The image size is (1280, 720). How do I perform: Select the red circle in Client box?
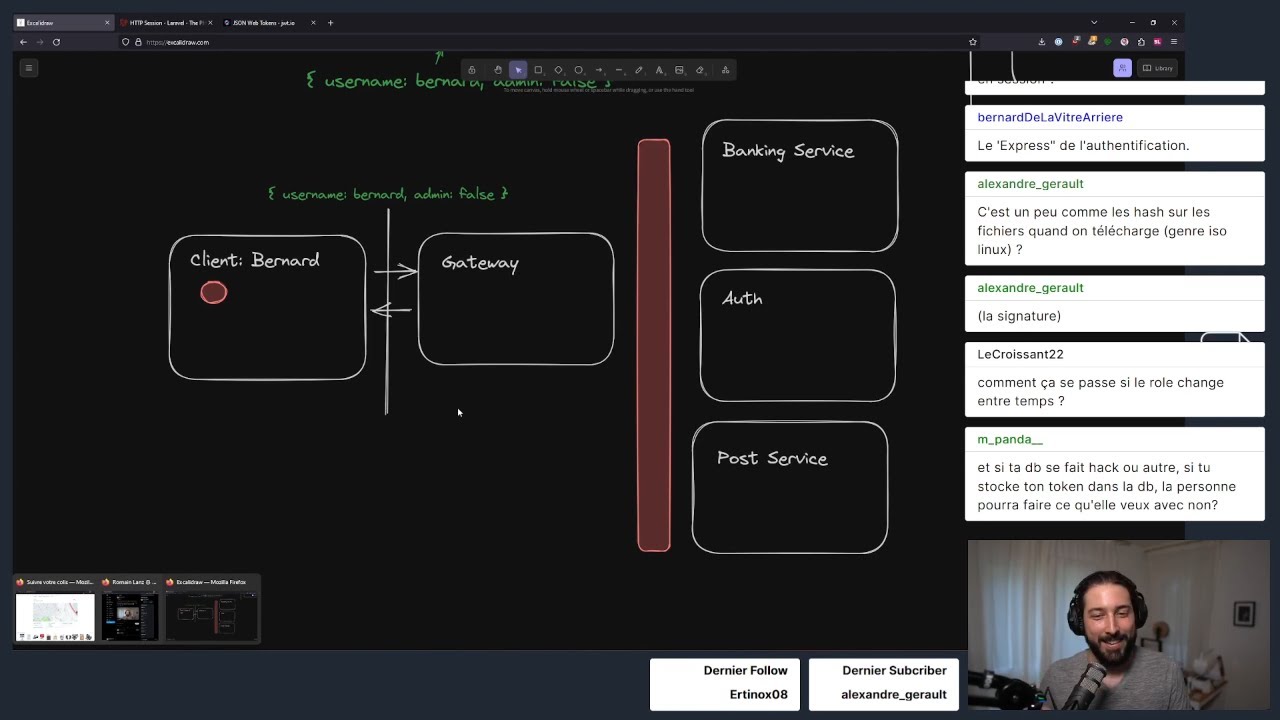point(214,292)
